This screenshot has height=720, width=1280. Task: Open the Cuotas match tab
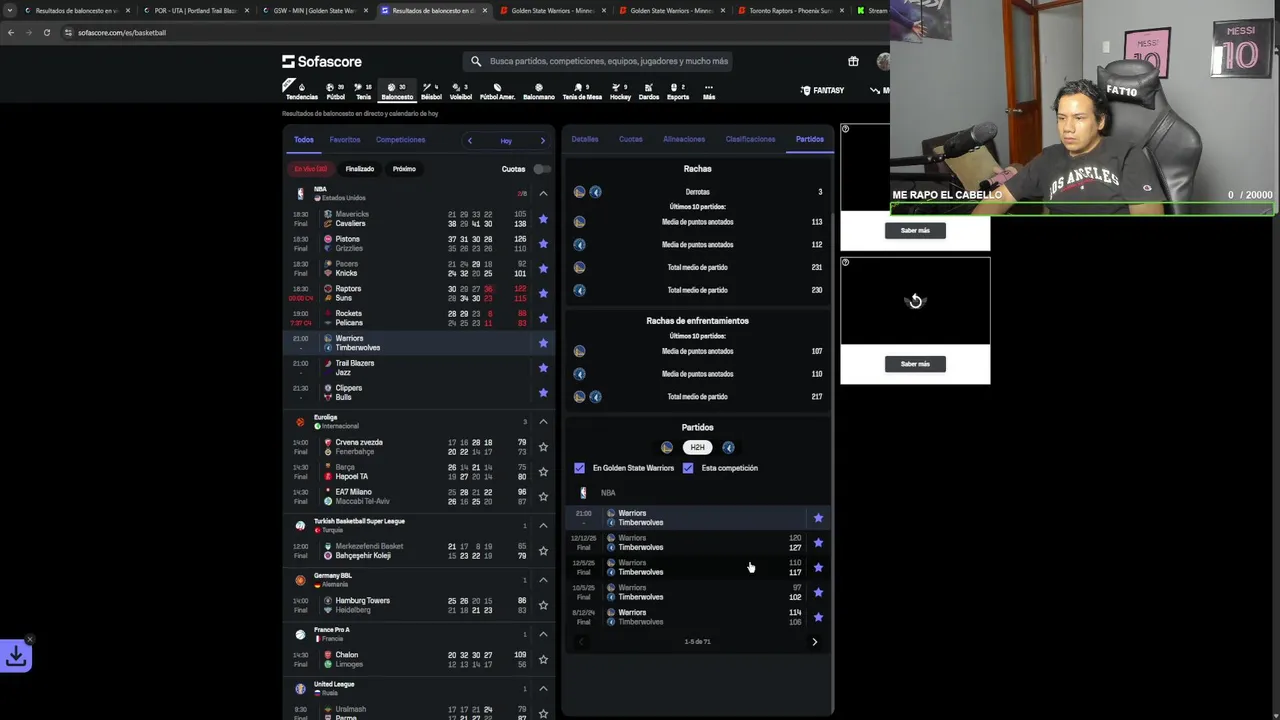point(631,139)
